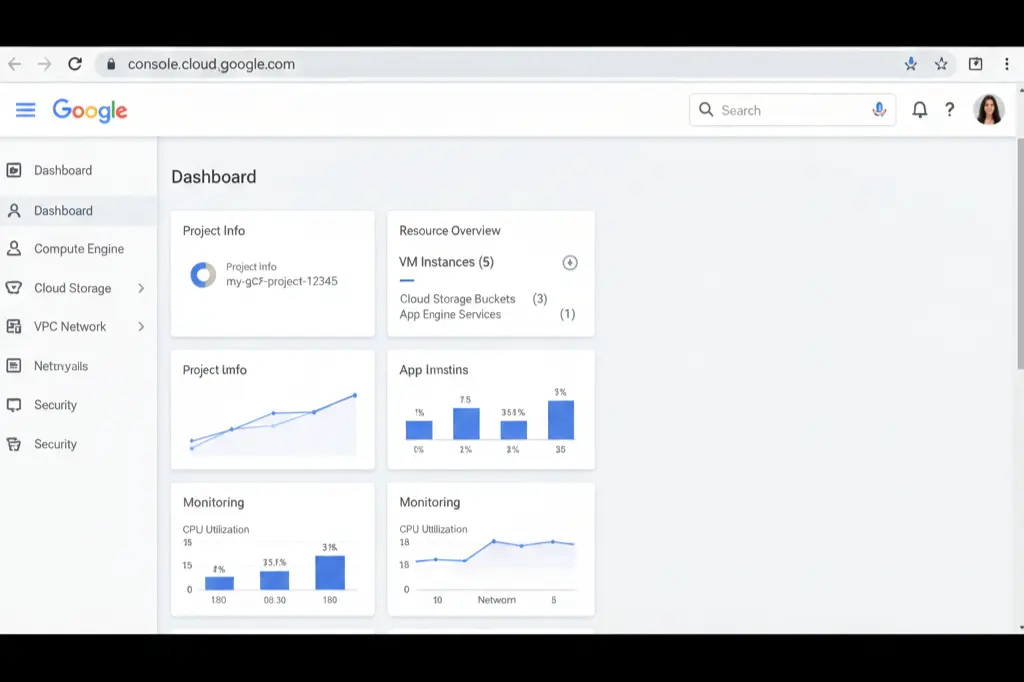Screen dimensions: 1024x682
Task: Open the VM Instances (5) link
Action: tap(446, 262)
